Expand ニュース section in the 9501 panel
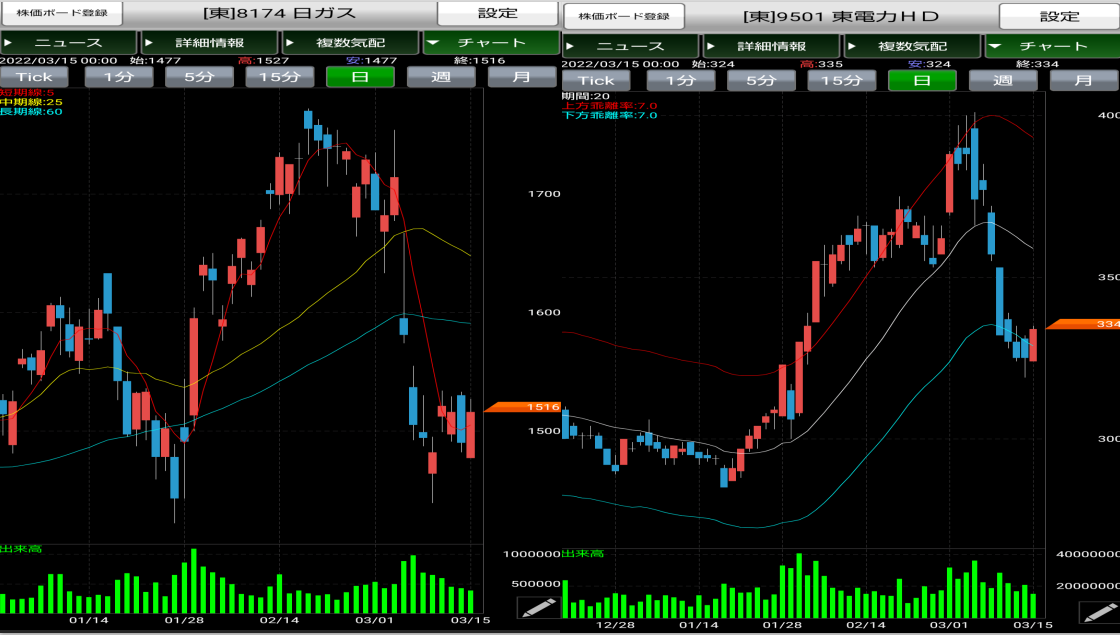The image size is (1120, 635). tap(631, 46)
